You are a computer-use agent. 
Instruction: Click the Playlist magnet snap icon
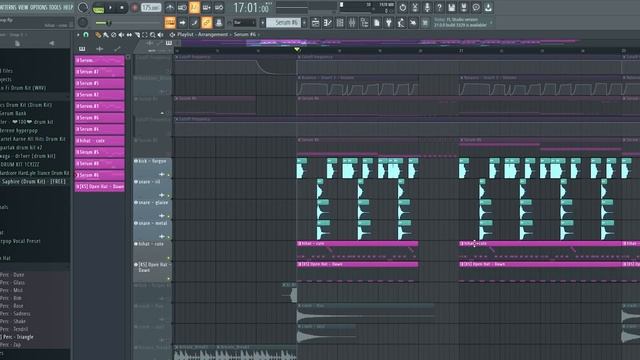tap(86, 35)
